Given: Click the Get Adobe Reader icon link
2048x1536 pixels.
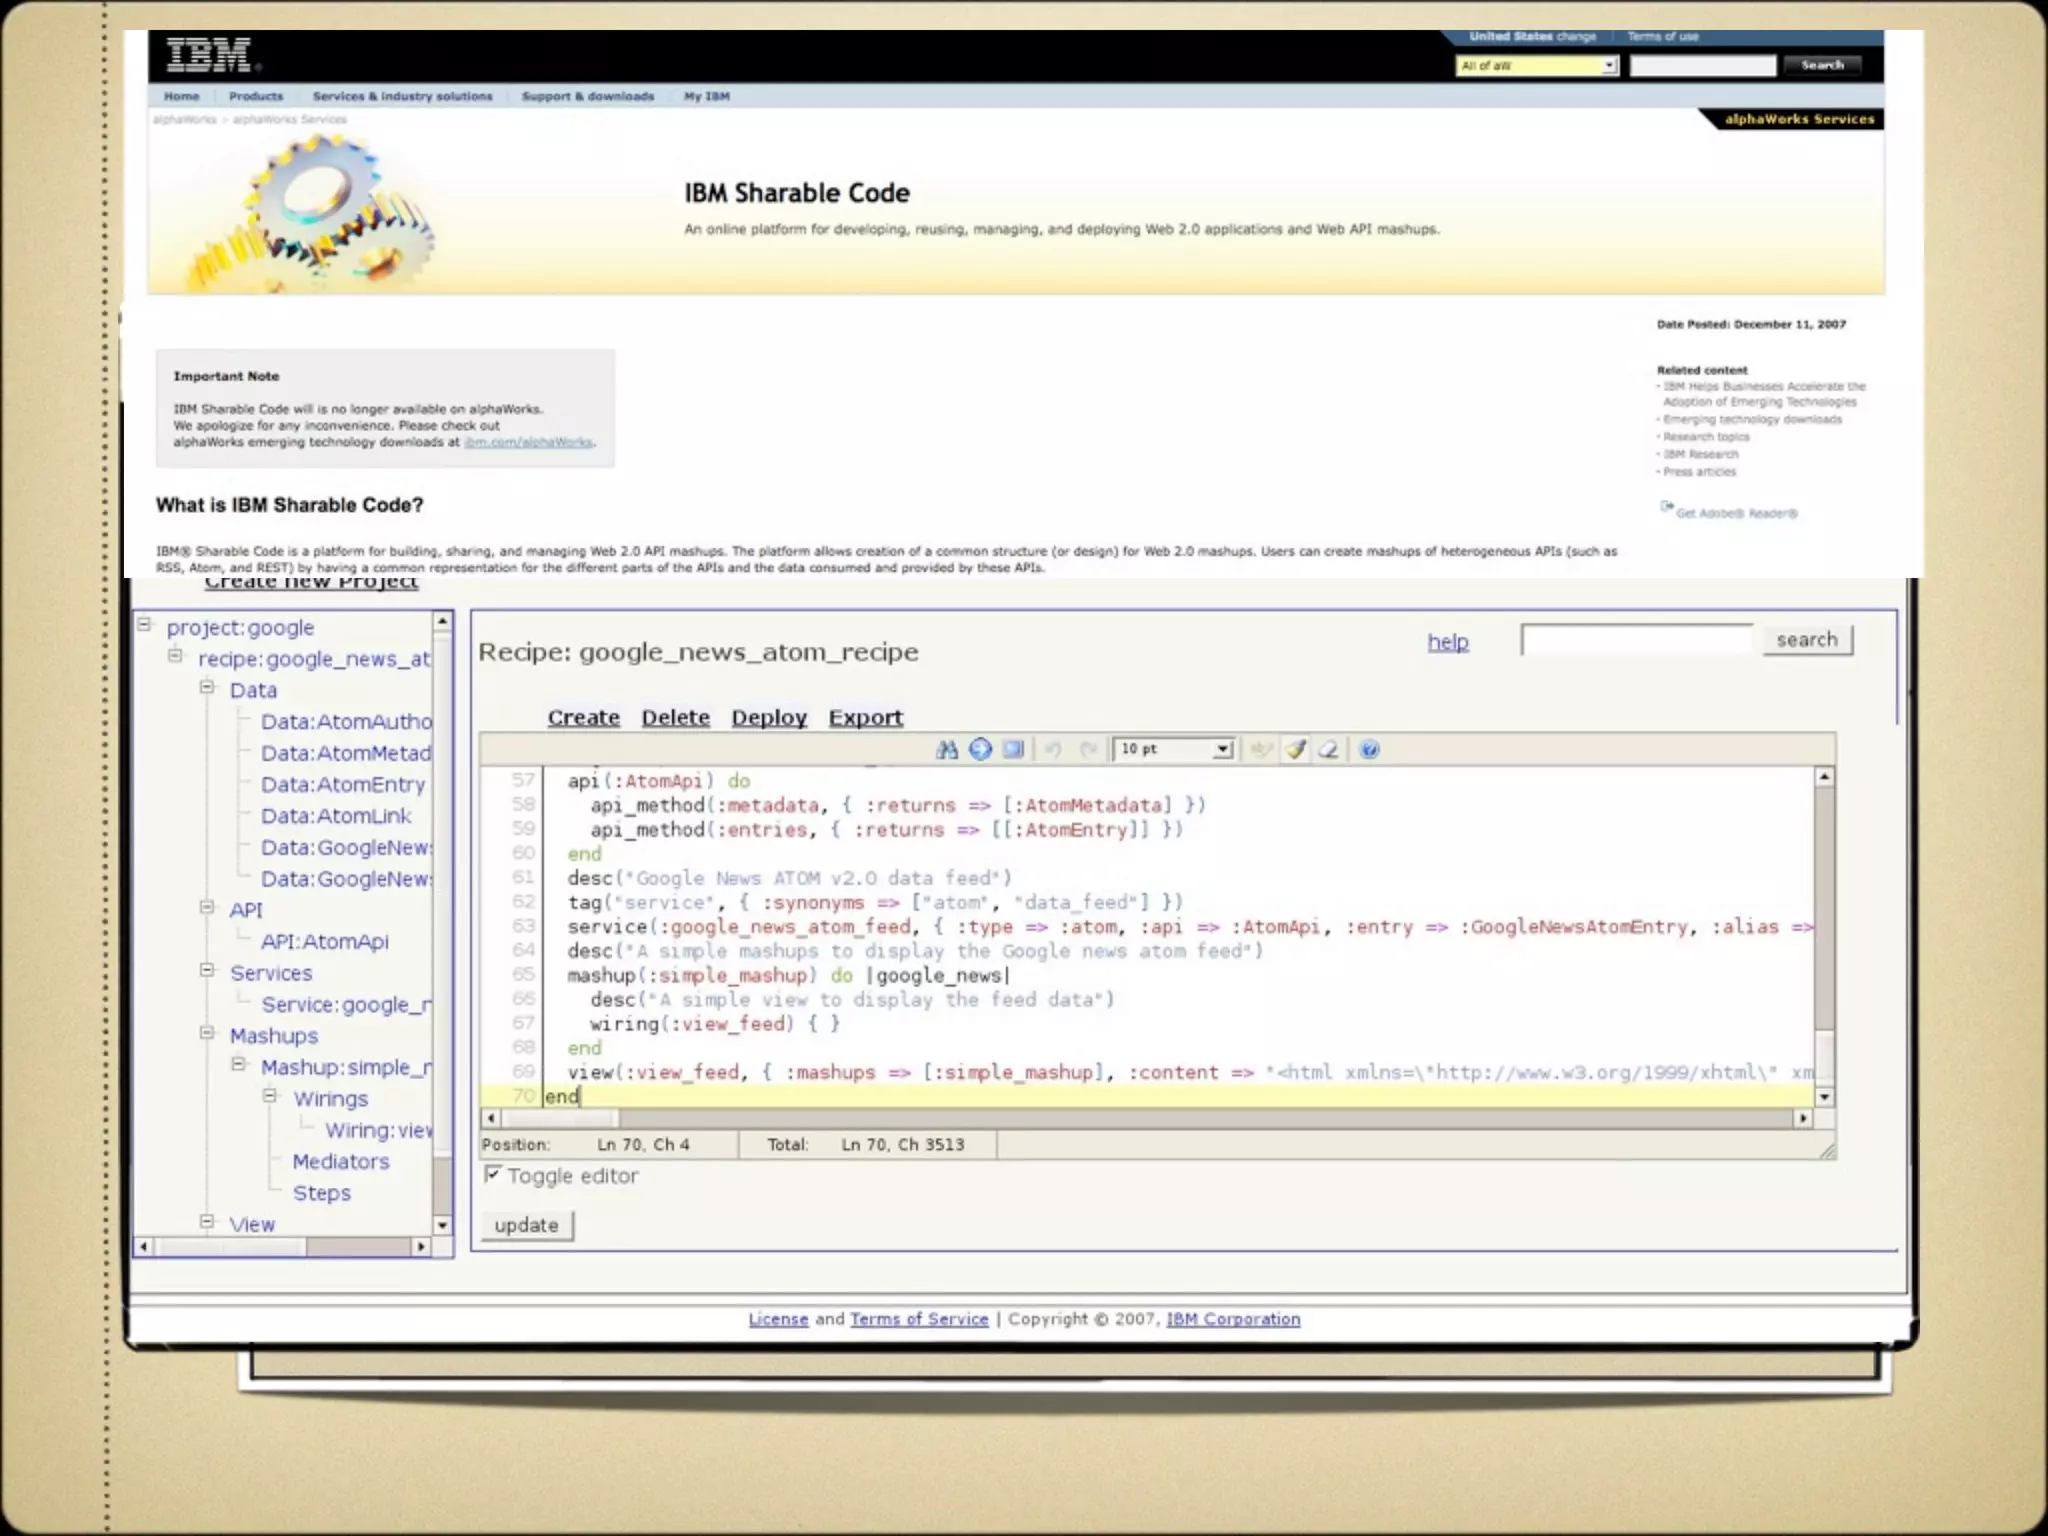Looking at the screenshot, I should click(1667, 507).
